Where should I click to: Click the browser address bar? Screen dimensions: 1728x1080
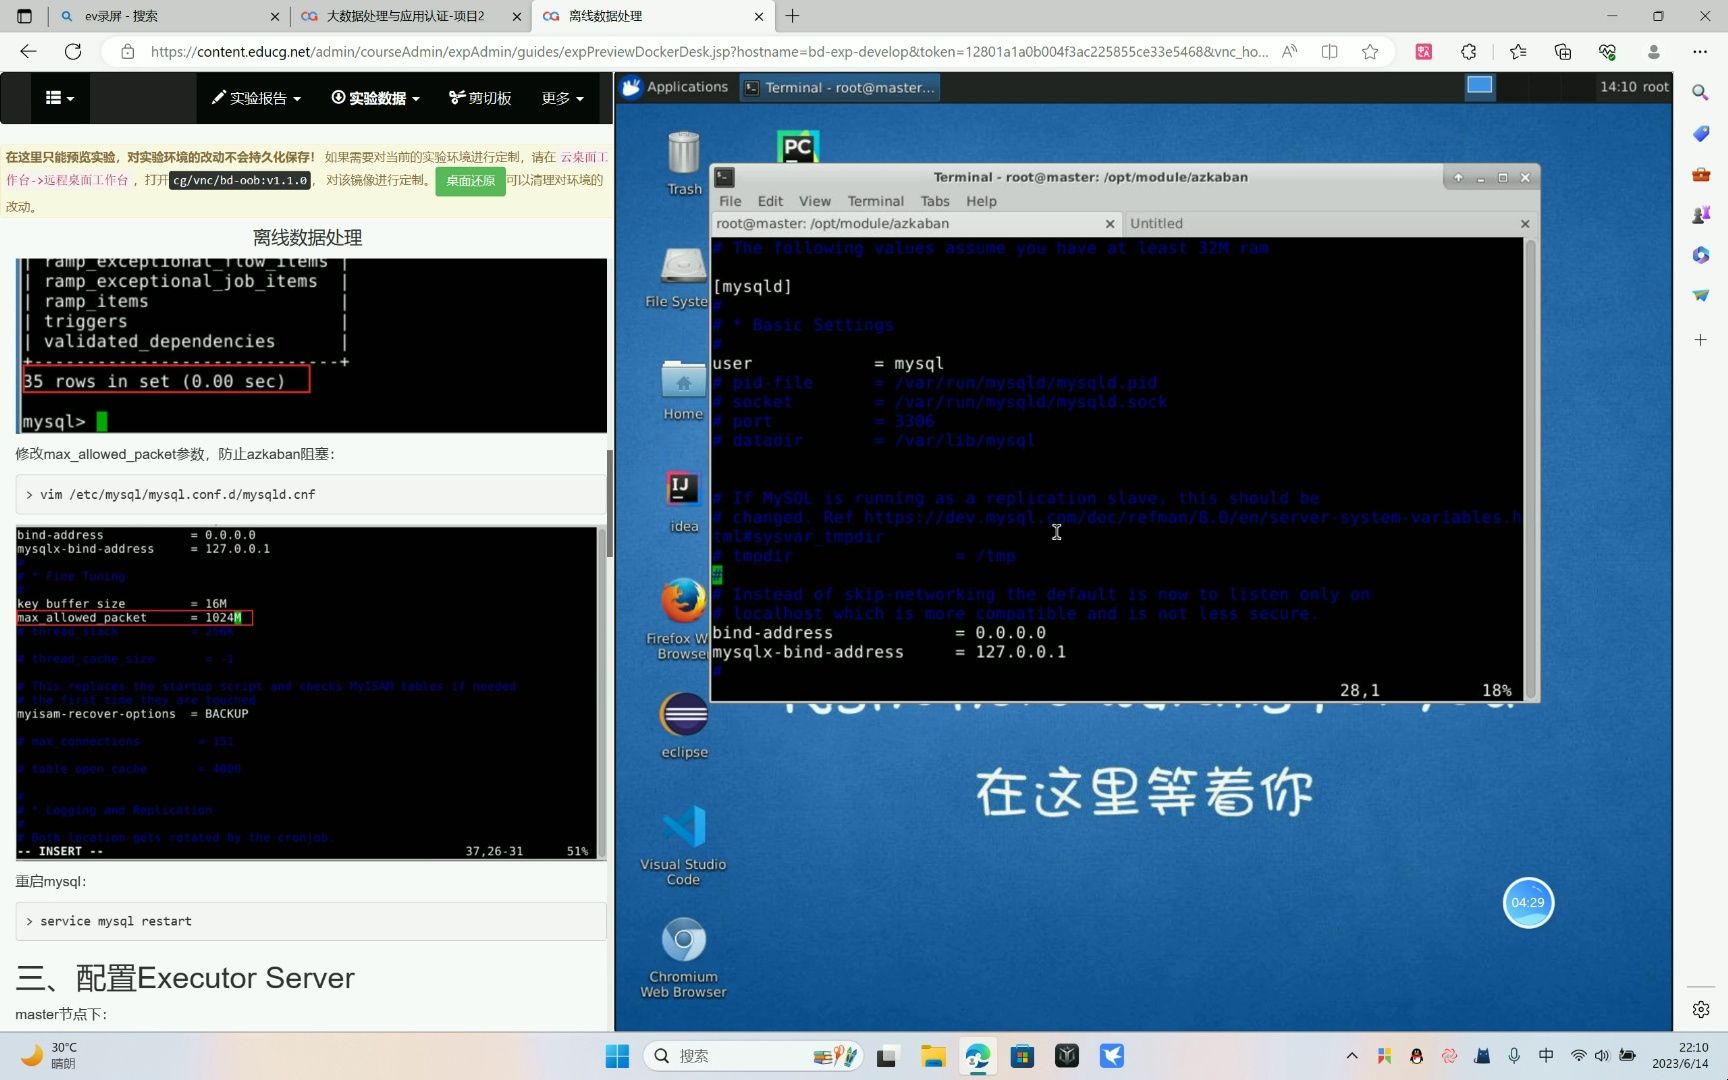(709, 52)
